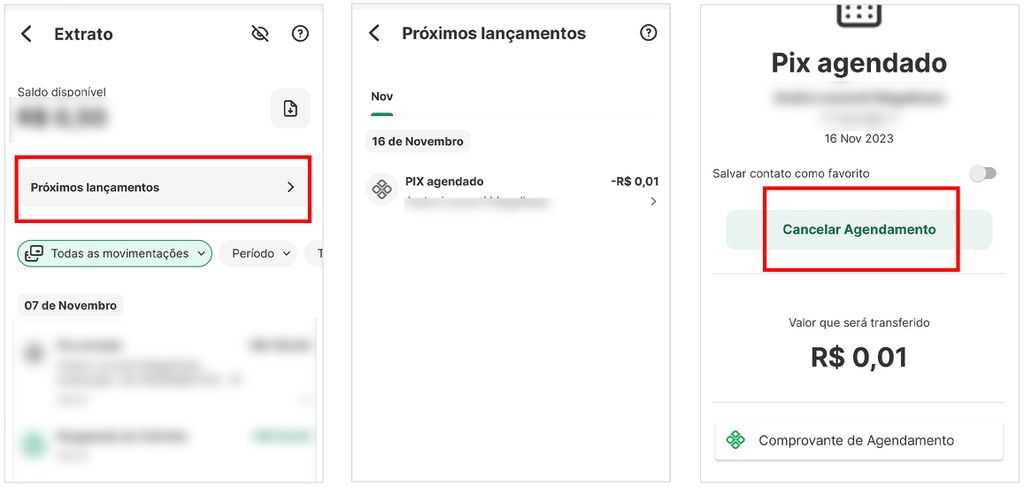Image resolution: width=1024 pixels, height=487 pixels.
Task: Click the -R$ 0,01 amount
Action: click(x=635, y=181)
